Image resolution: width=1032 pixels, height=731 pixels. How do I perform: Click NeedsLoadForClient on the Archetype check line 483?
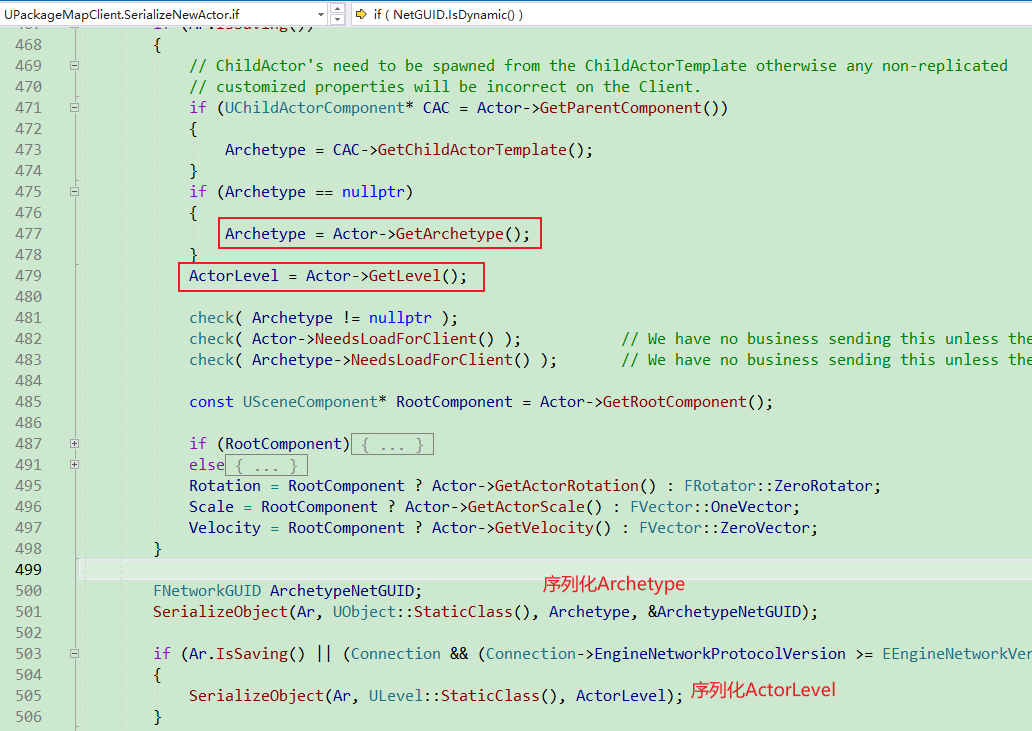click(x=432, y=360)
